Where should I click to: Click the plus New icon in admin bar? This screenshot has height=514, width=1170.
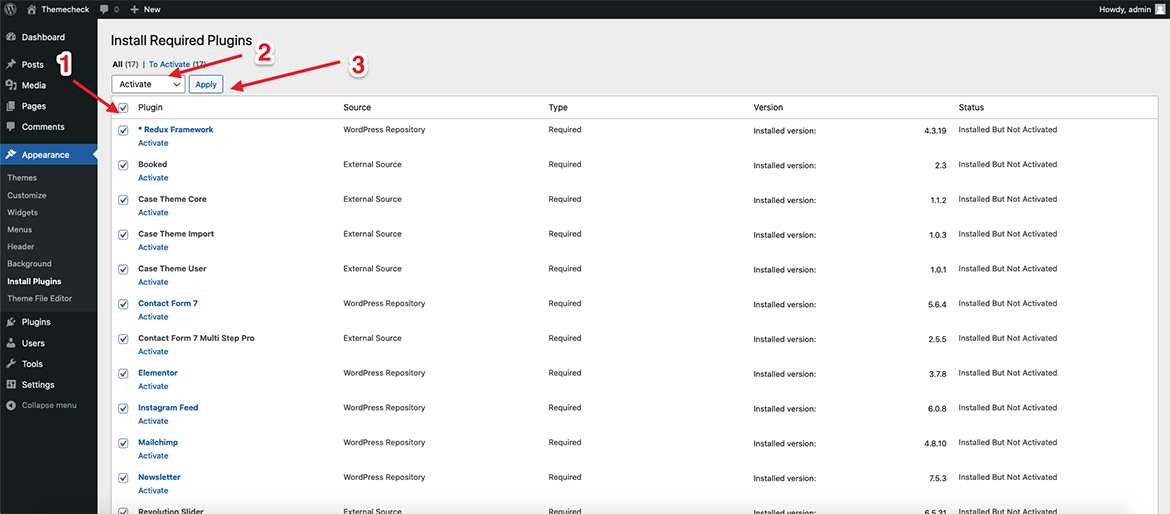pos(134,10)
